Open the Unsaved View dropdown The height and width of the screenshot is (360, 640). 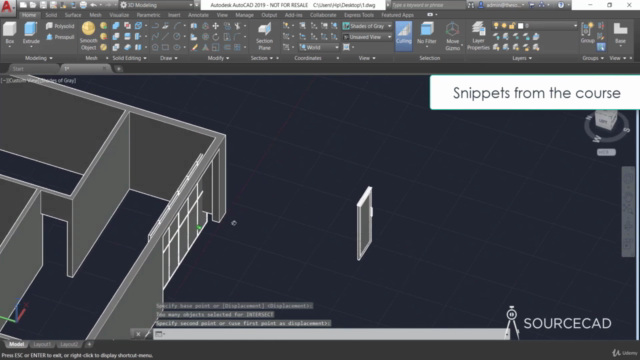point(367,37)
